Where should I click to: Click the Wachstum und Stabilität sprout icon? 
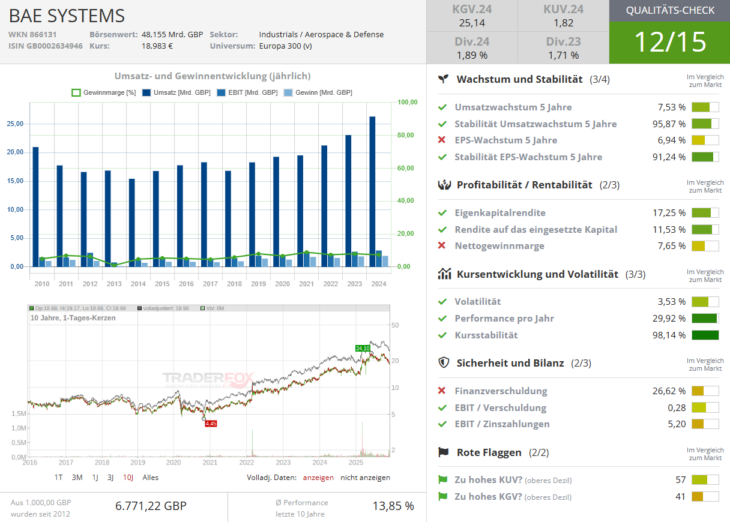443,79
